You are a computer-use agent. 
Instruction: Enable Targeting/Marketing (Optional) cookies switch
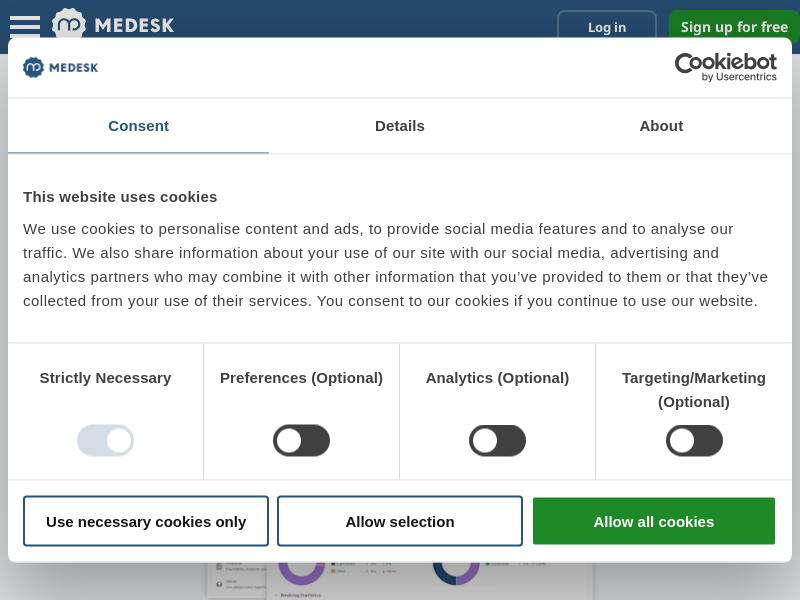[694, 440]
